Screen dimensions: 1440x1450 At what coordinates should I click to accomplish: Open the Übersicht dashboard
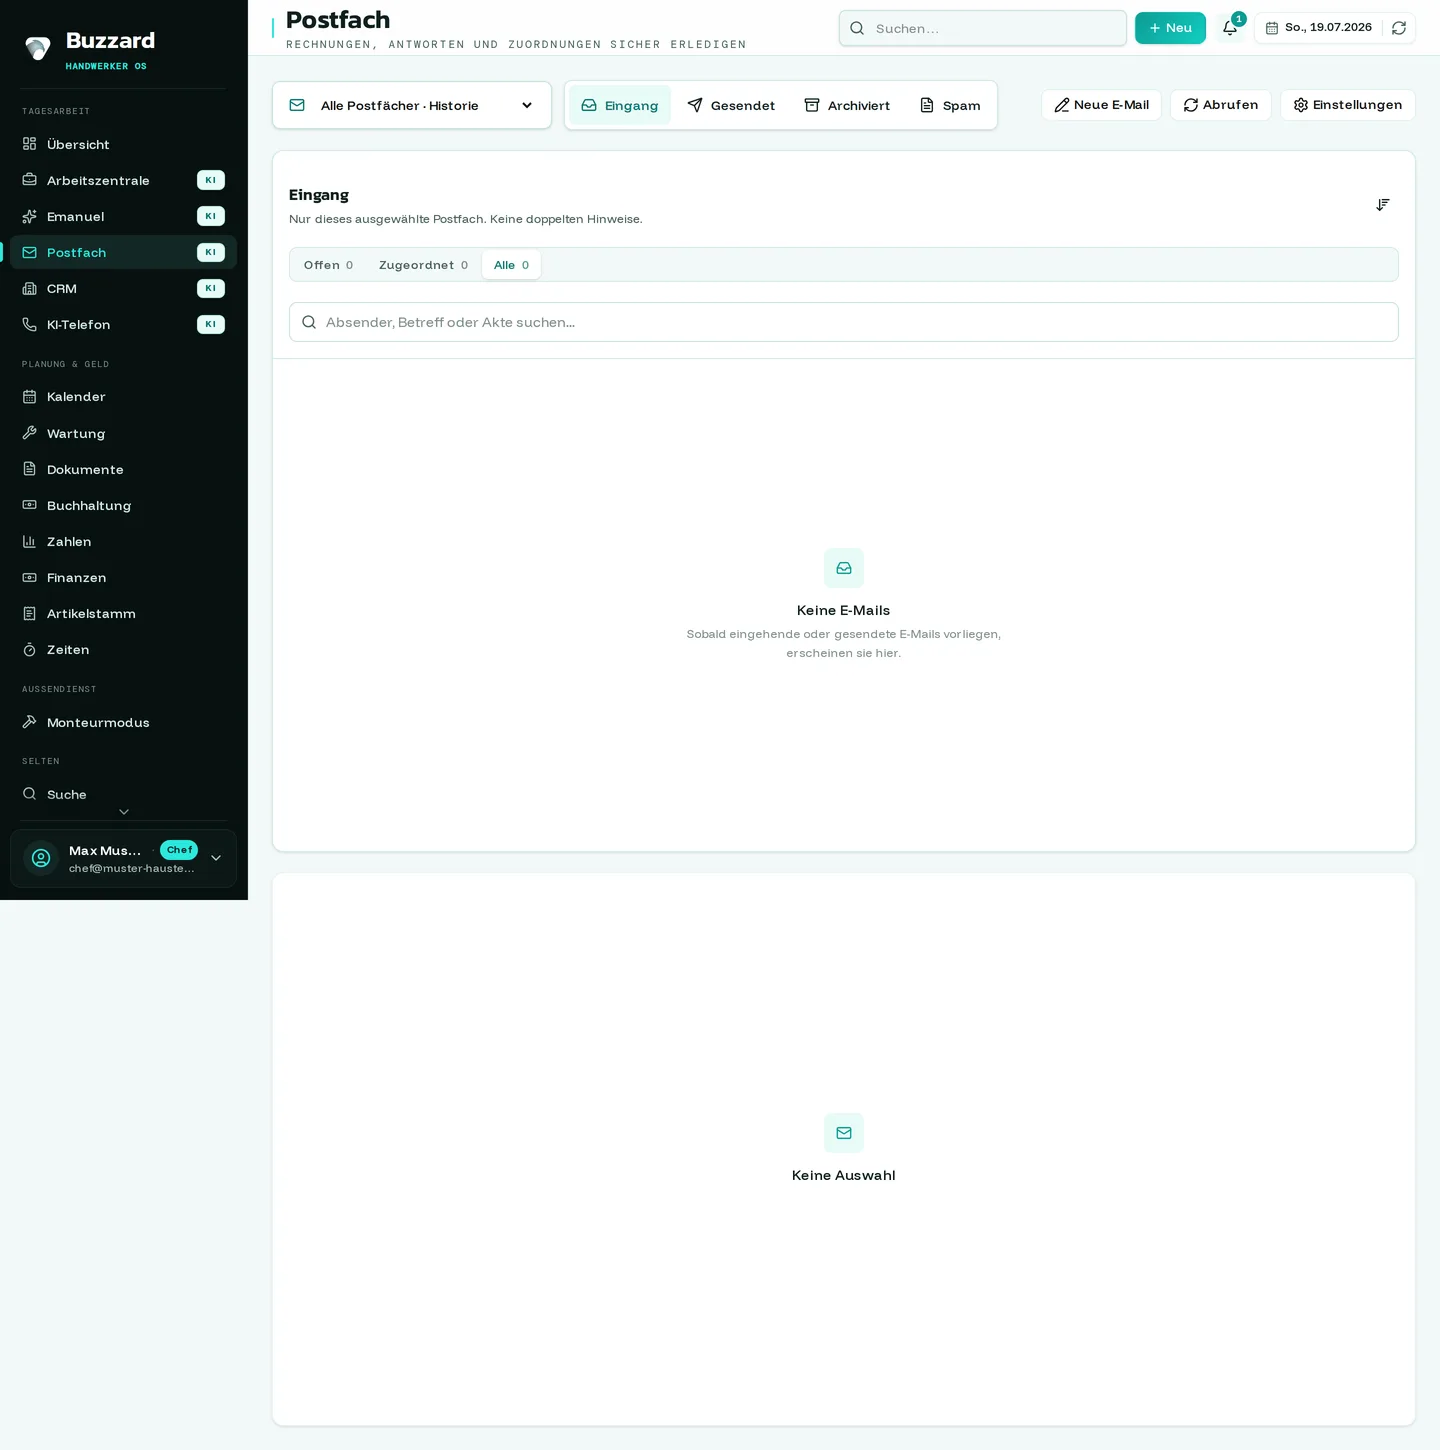click(x=123, y=144)
